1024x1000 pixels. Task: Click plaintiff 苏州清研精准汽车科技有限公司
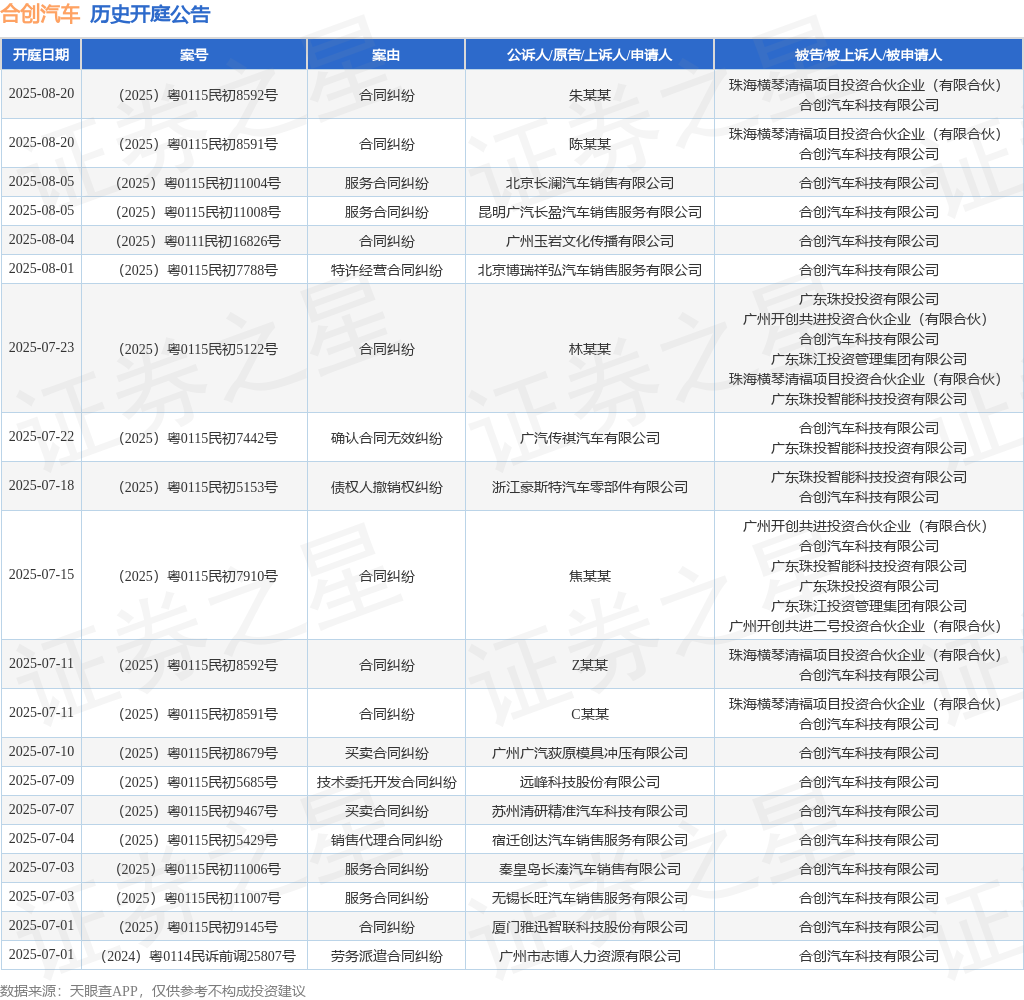tap(590, 811)
